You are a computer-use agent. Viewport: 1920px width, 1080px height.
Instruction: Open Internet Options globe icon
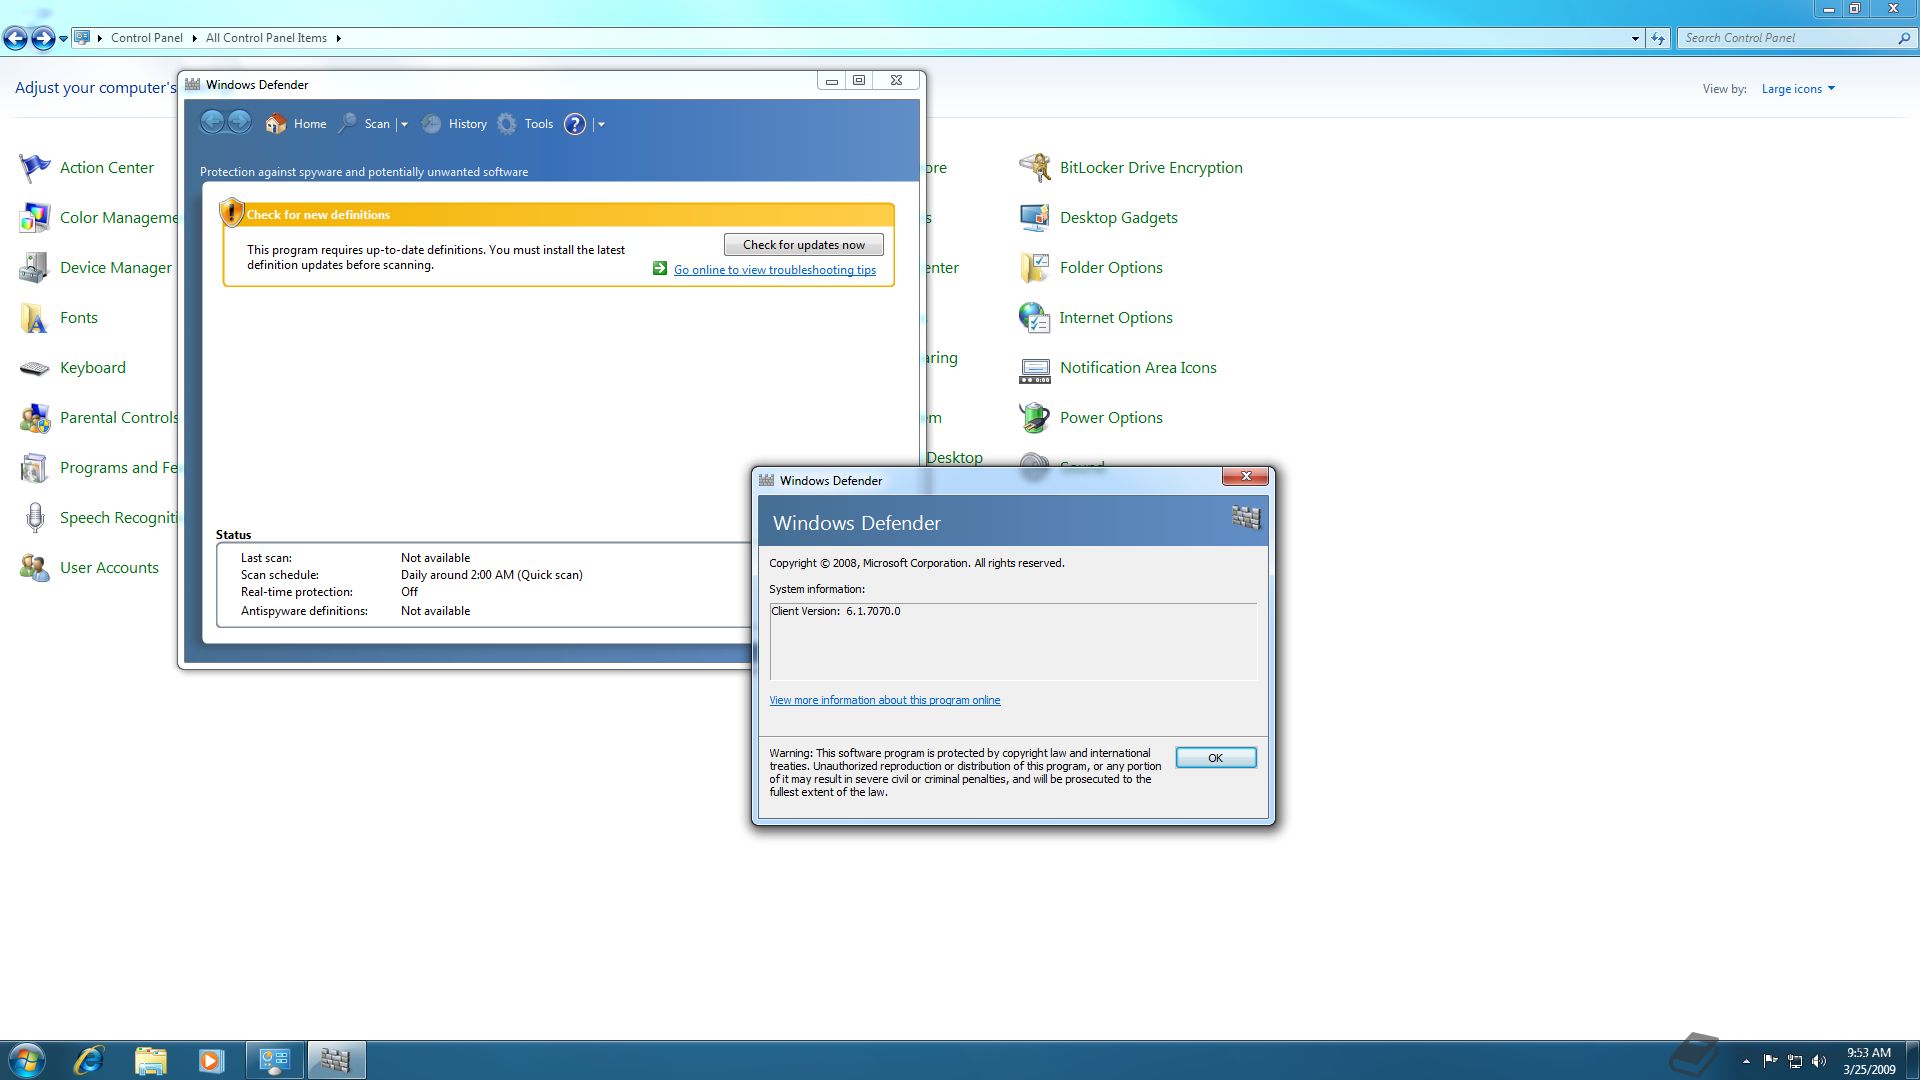1034,318
